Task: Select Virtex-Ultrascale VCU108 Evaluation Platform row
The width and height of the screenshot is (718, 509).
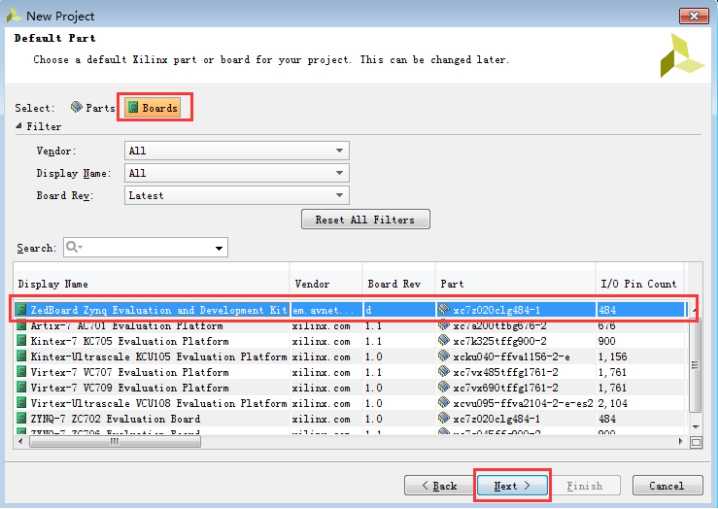Action: [x=350, y=403]
